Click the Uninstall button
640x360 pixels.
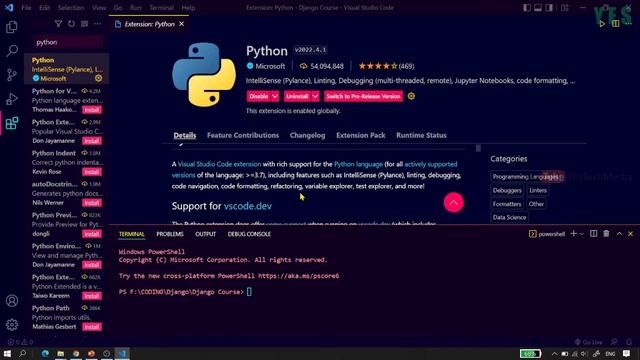[x=297, y=96]
